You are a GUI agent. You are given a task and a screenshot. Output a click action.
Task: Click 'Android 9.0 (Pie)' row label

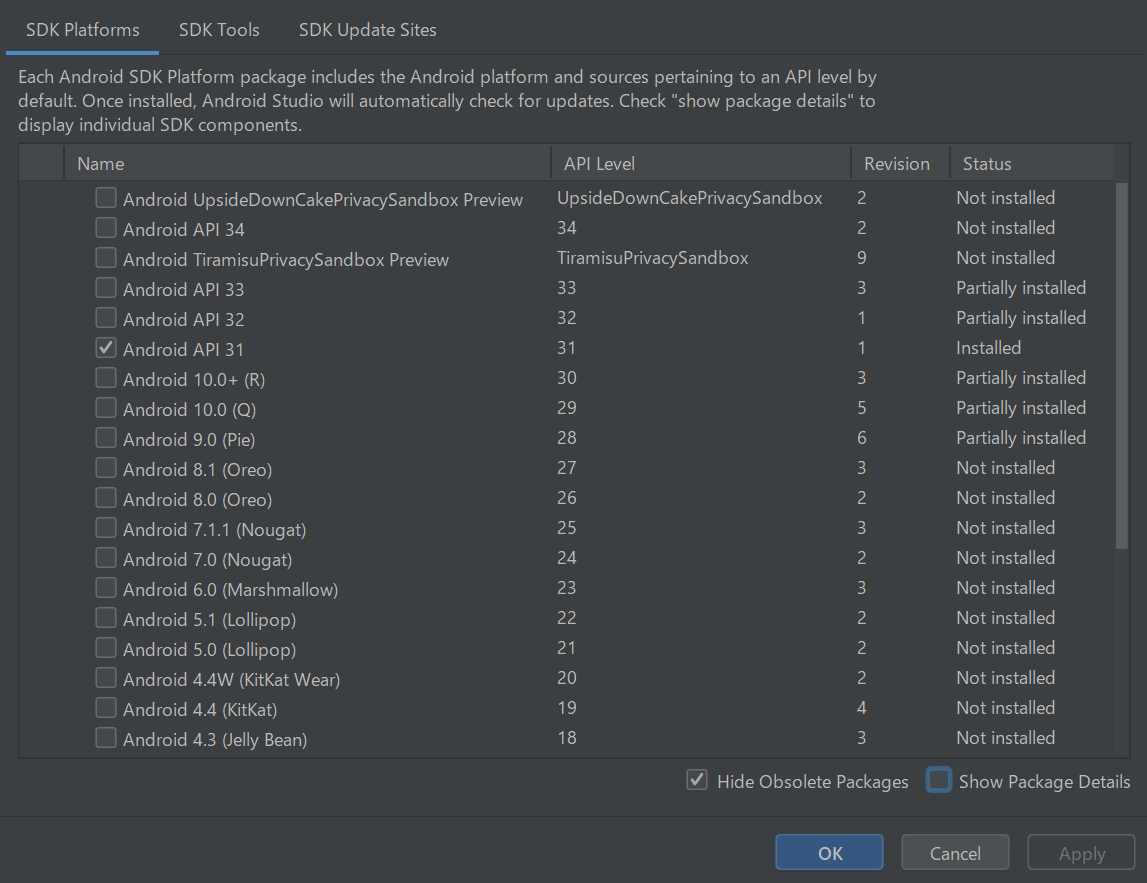189,440
